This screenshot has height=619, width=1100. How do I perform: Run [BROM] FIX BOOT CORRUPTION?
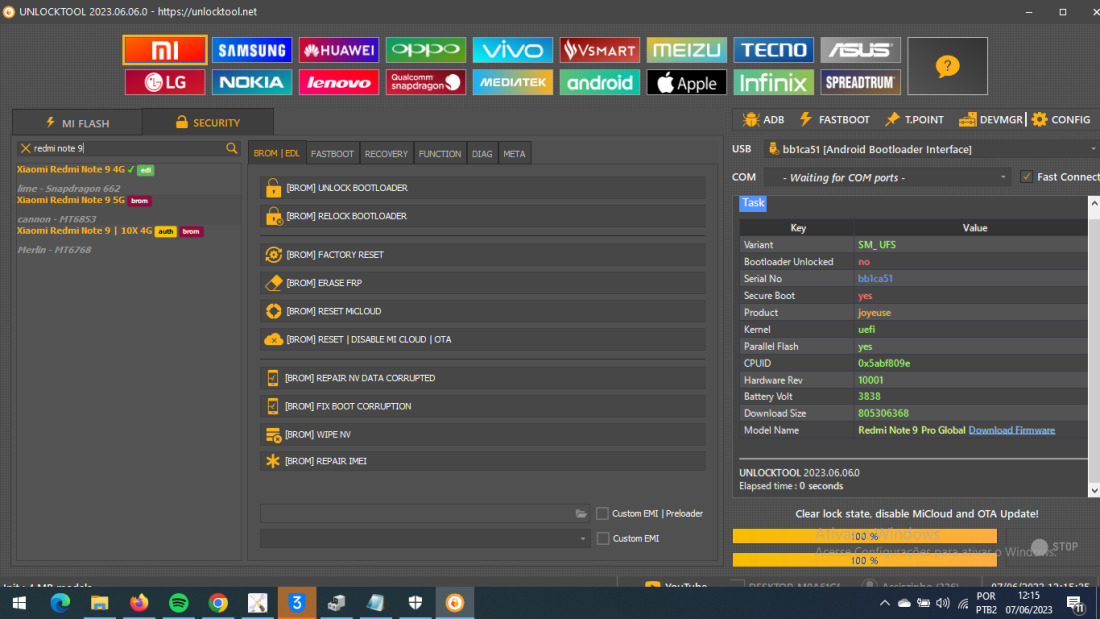coord(483,406)
